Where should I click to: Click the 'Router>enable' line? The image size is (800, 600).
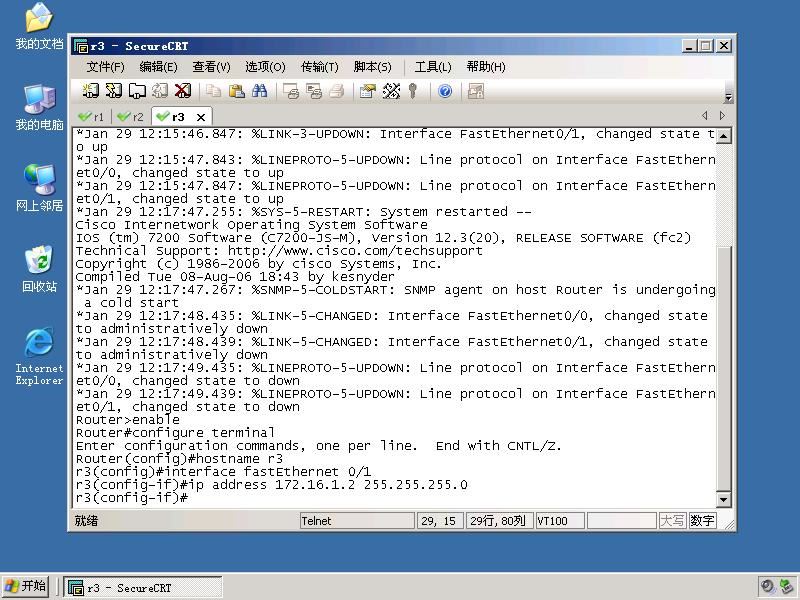pos(128,420)
